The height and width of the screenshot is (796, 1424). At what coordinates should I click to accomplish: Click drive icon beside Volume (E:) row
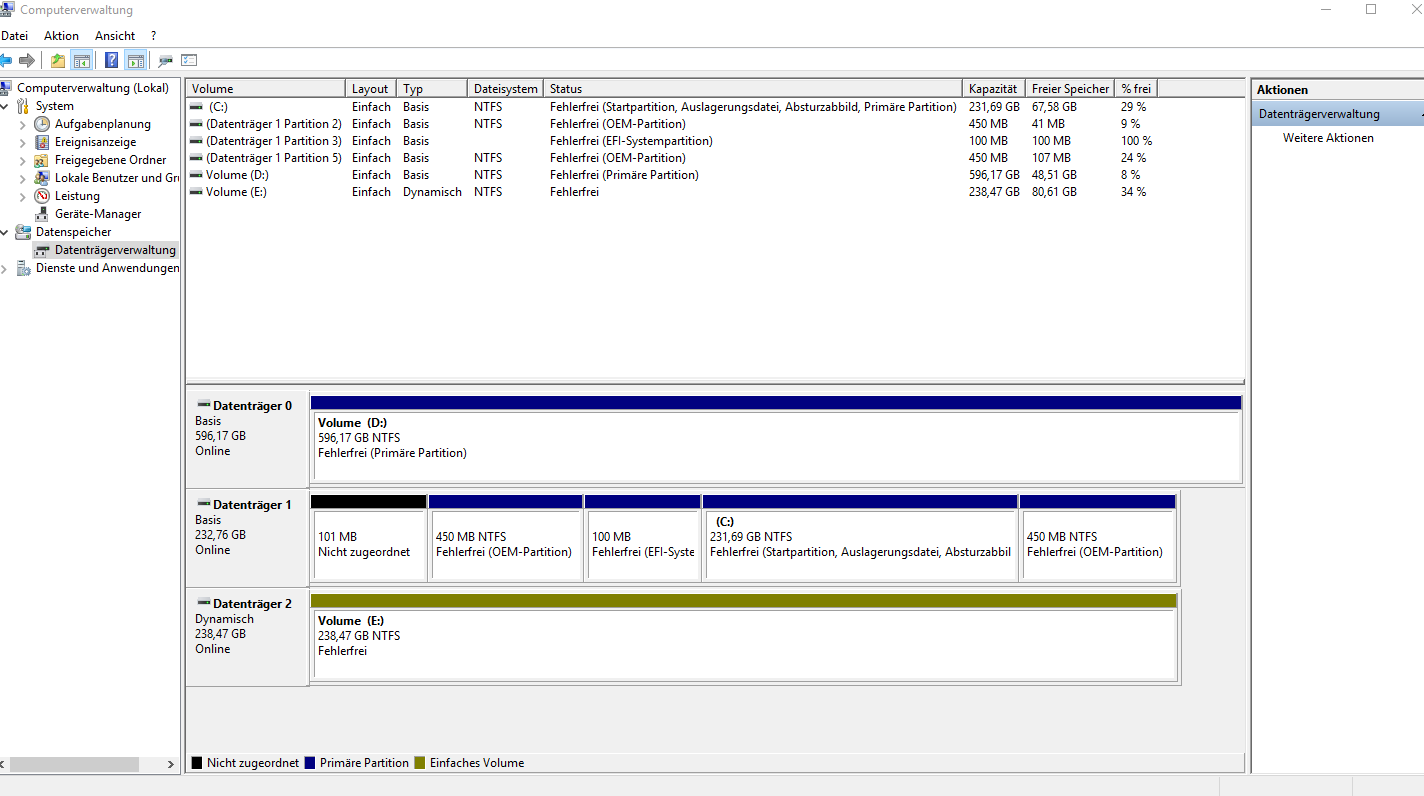coord(196,192)
